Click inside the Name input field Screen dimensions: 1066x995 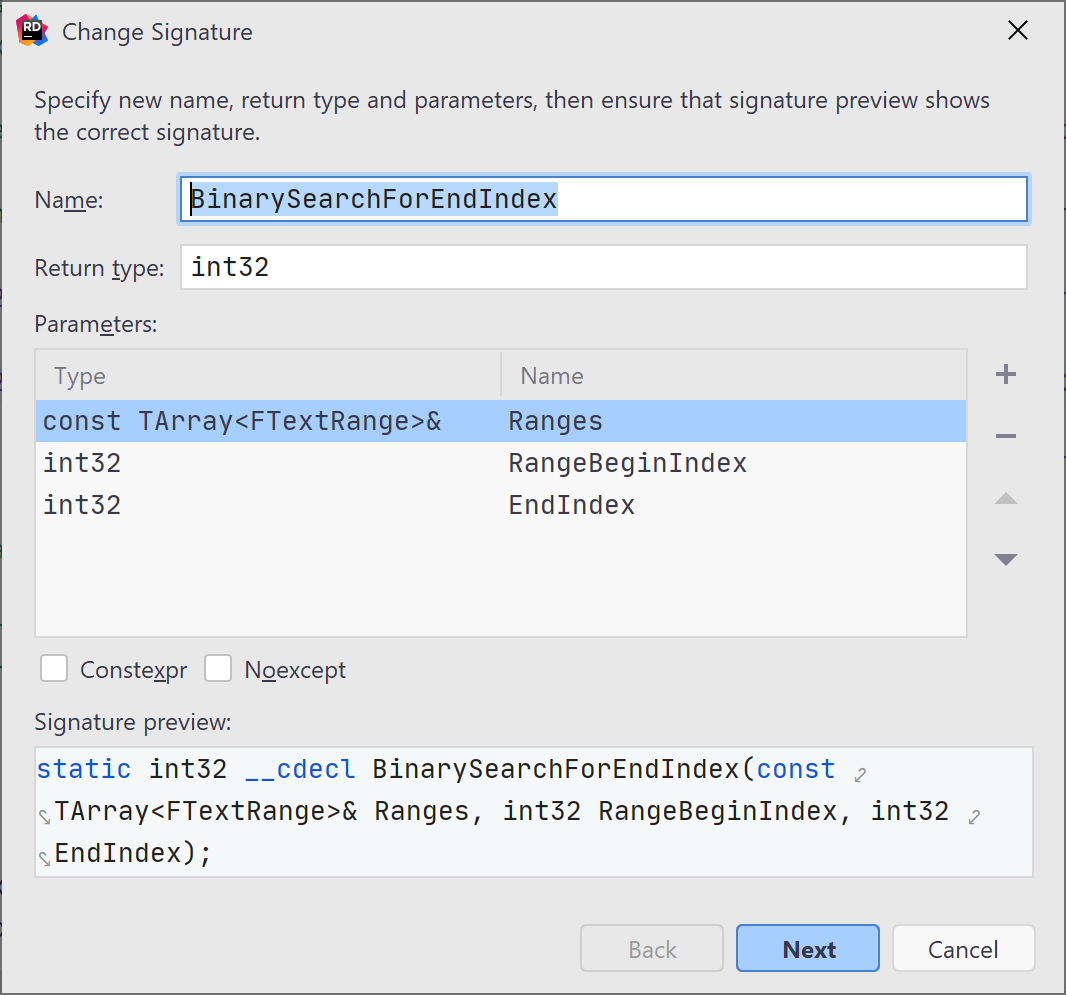click(x=600, y=199)
